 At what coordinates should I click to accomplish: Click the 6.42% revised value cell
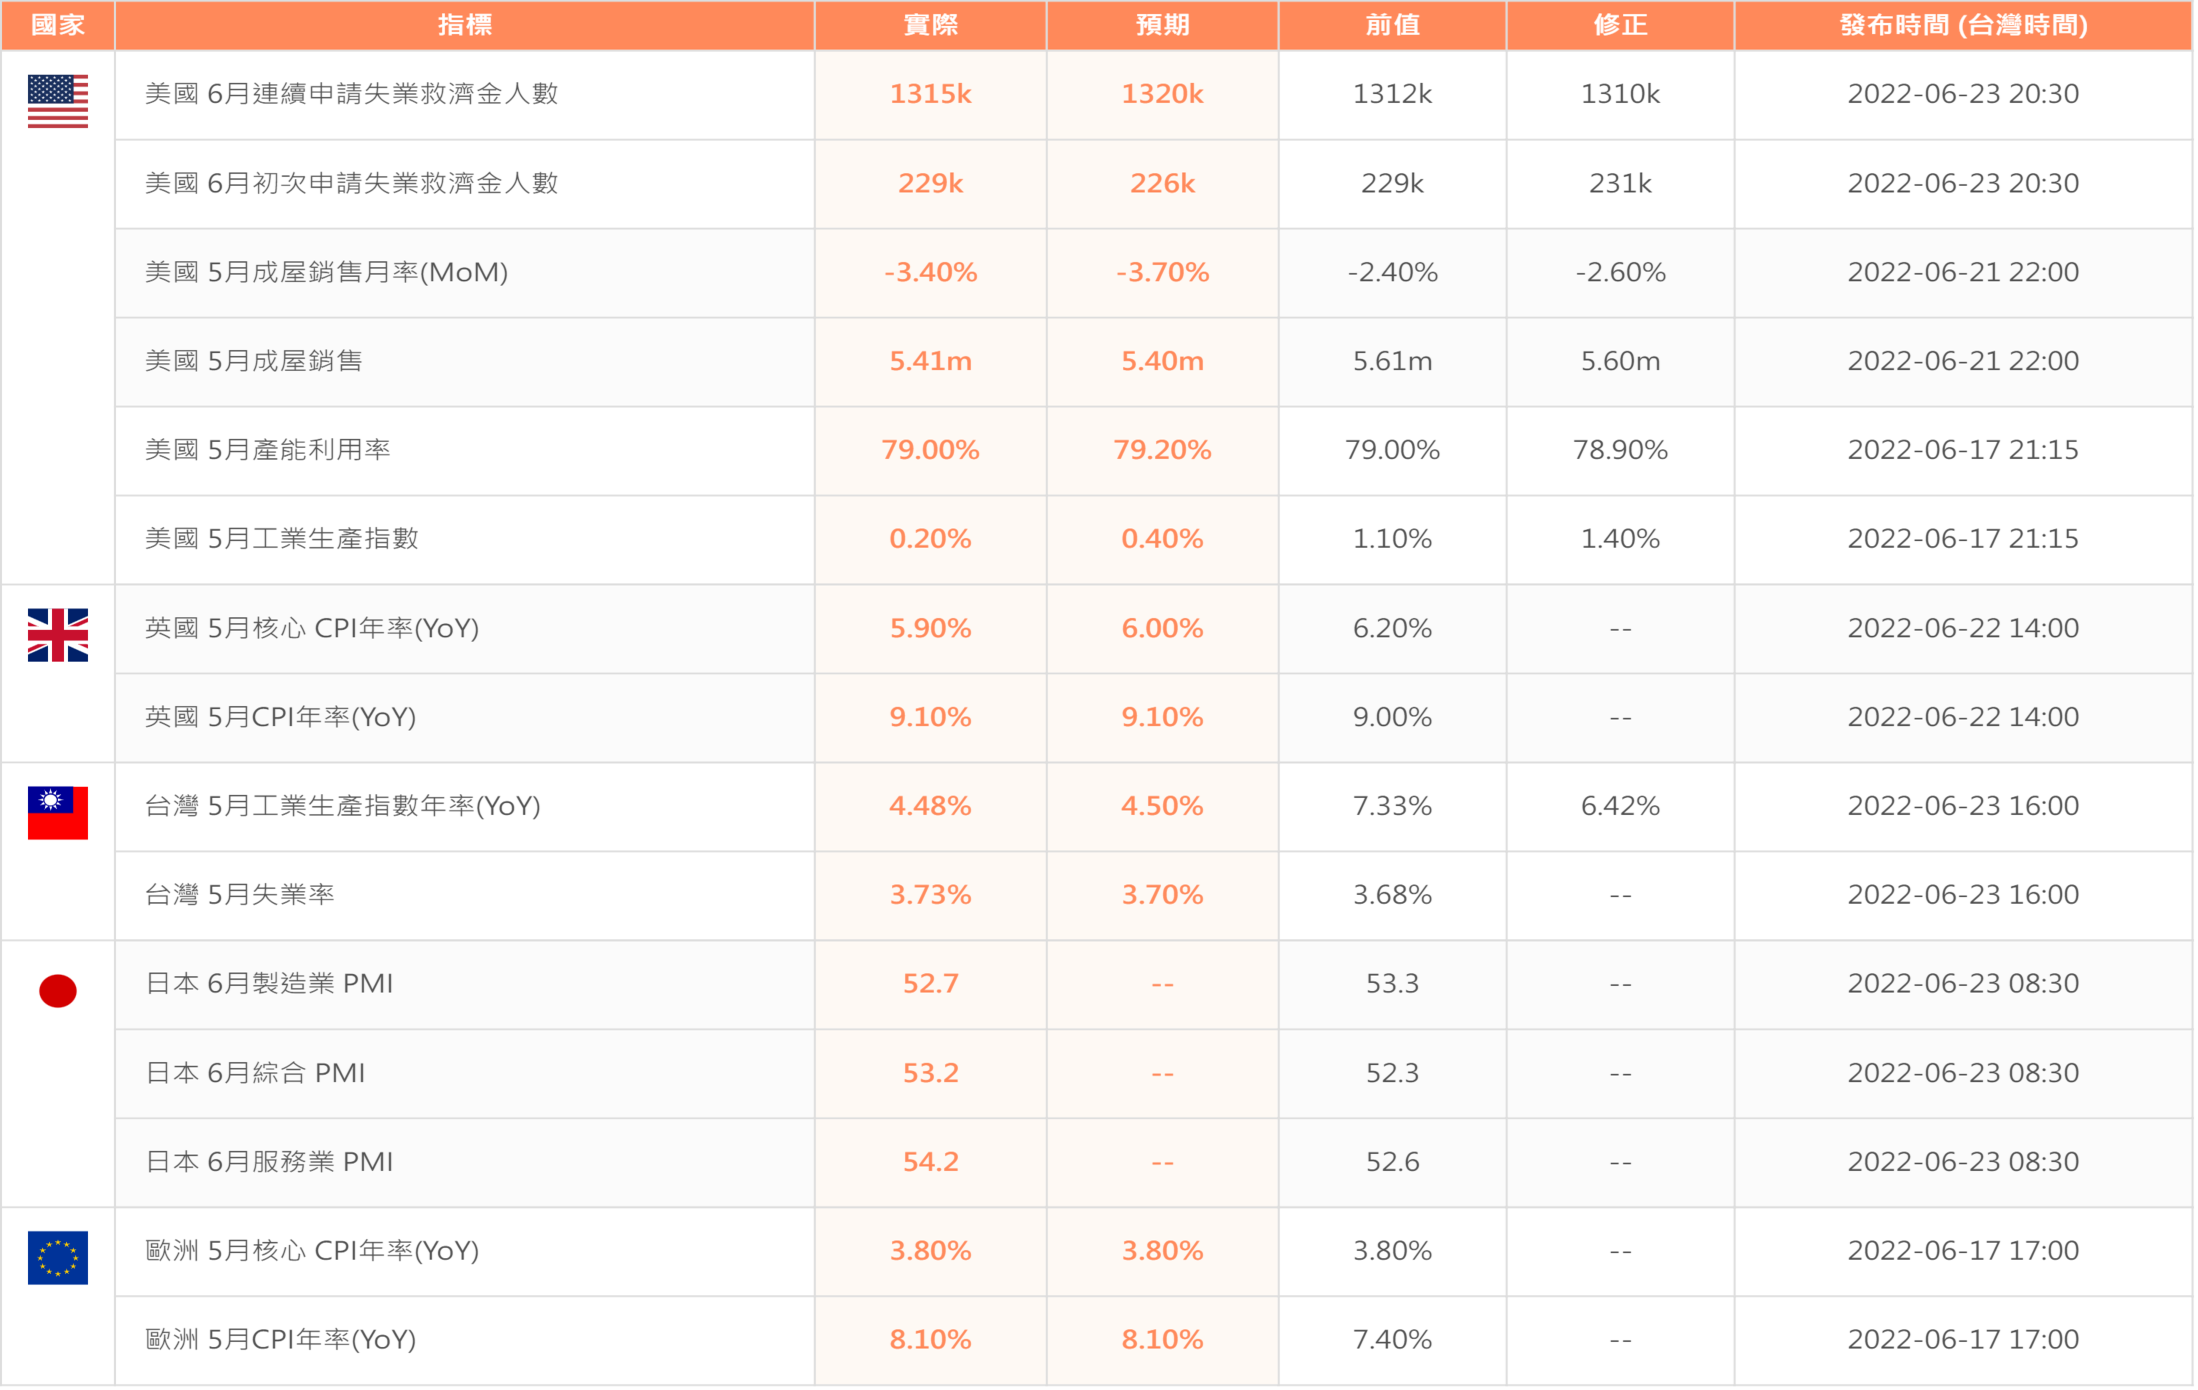[x=1620, y=806]
